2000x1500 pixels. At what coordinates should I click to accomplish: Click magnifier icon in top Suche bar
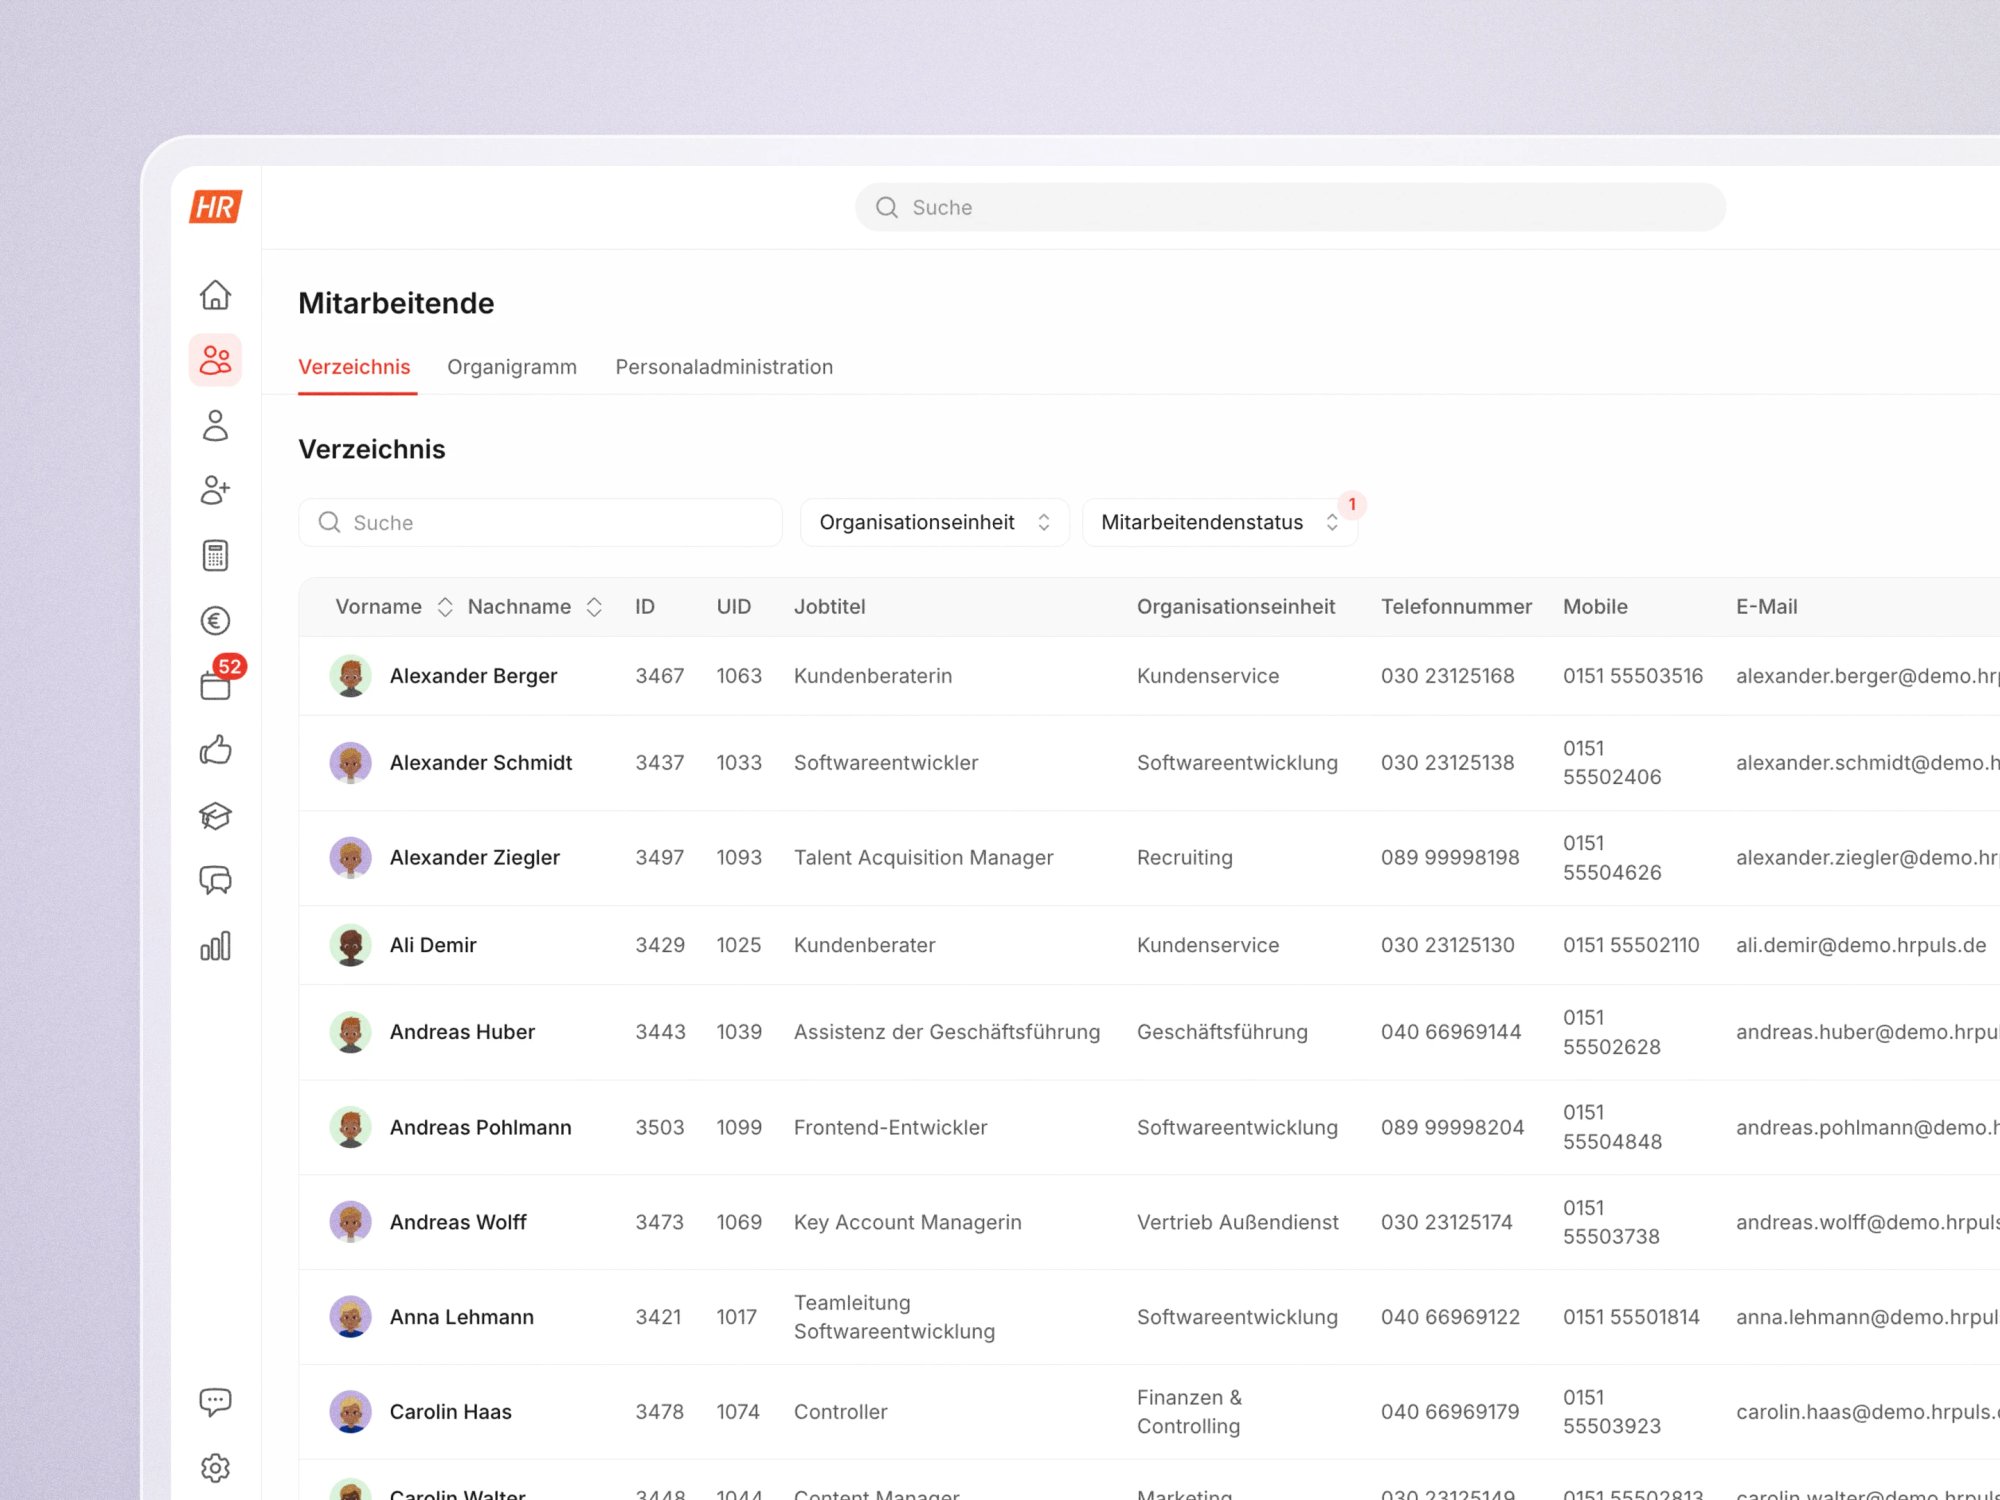[887, 207]
